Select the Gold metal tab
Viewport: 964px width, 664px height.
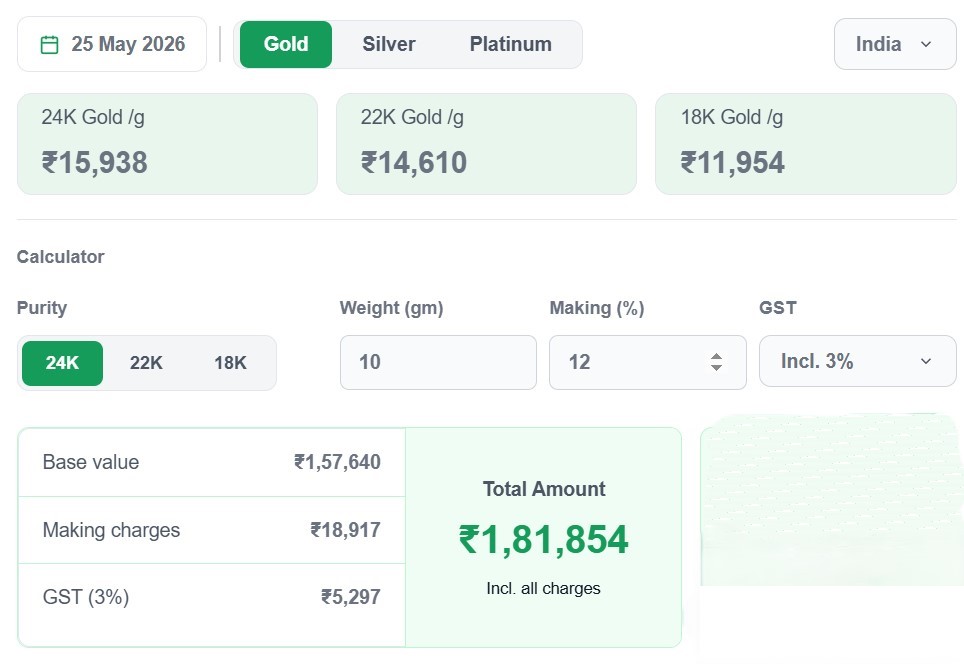point(286,44)
